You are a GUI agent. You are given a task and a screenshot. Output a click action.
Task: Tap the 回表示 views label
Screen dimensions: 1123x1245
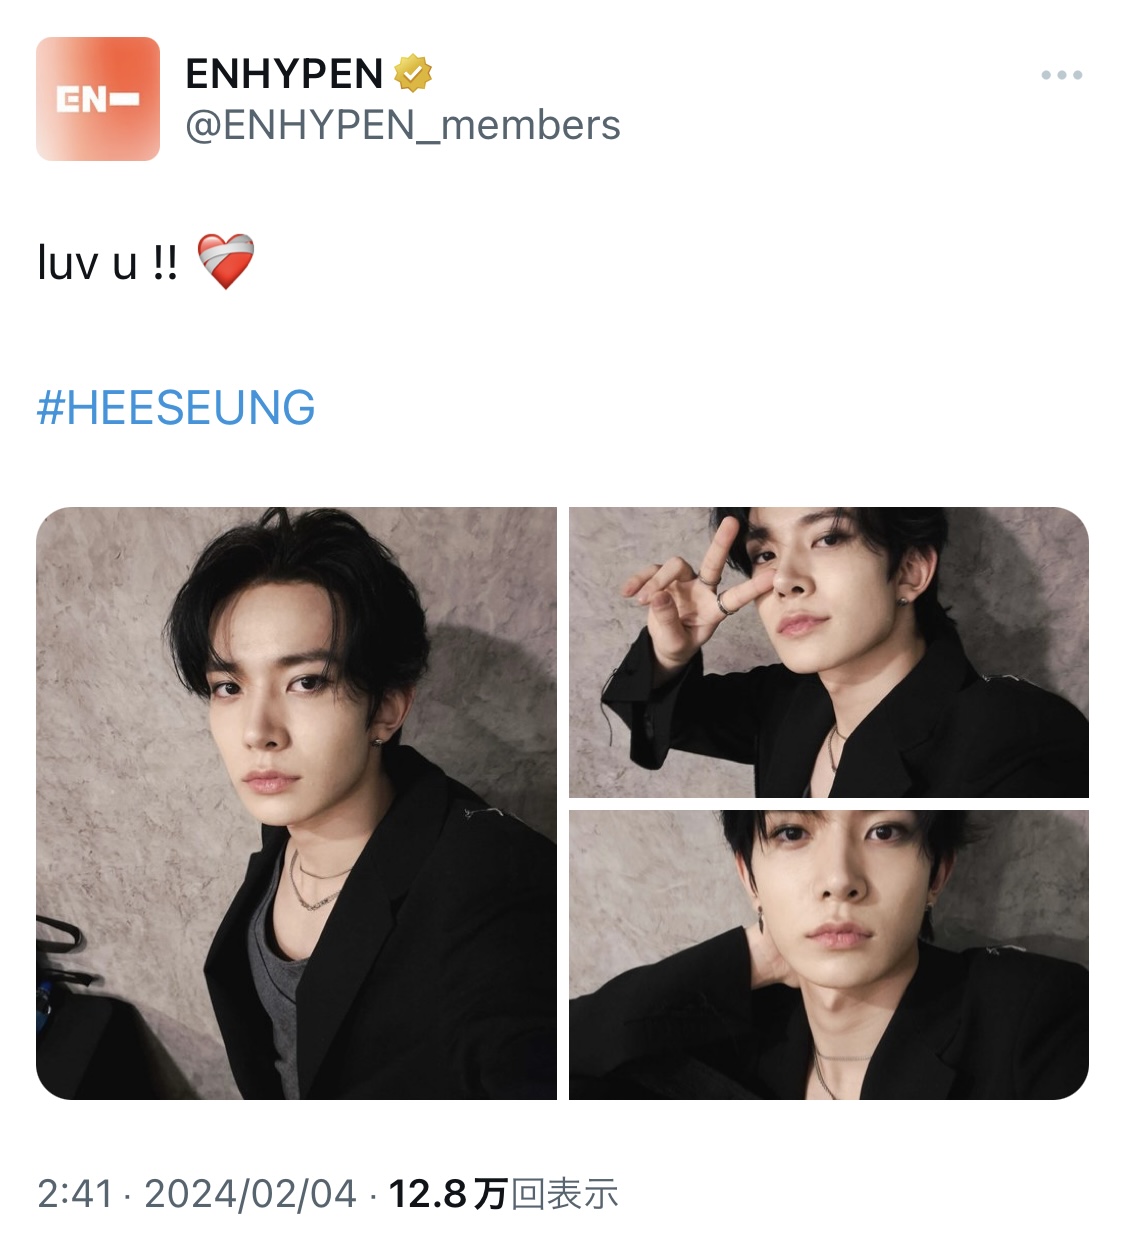(x=565, y=1194)
